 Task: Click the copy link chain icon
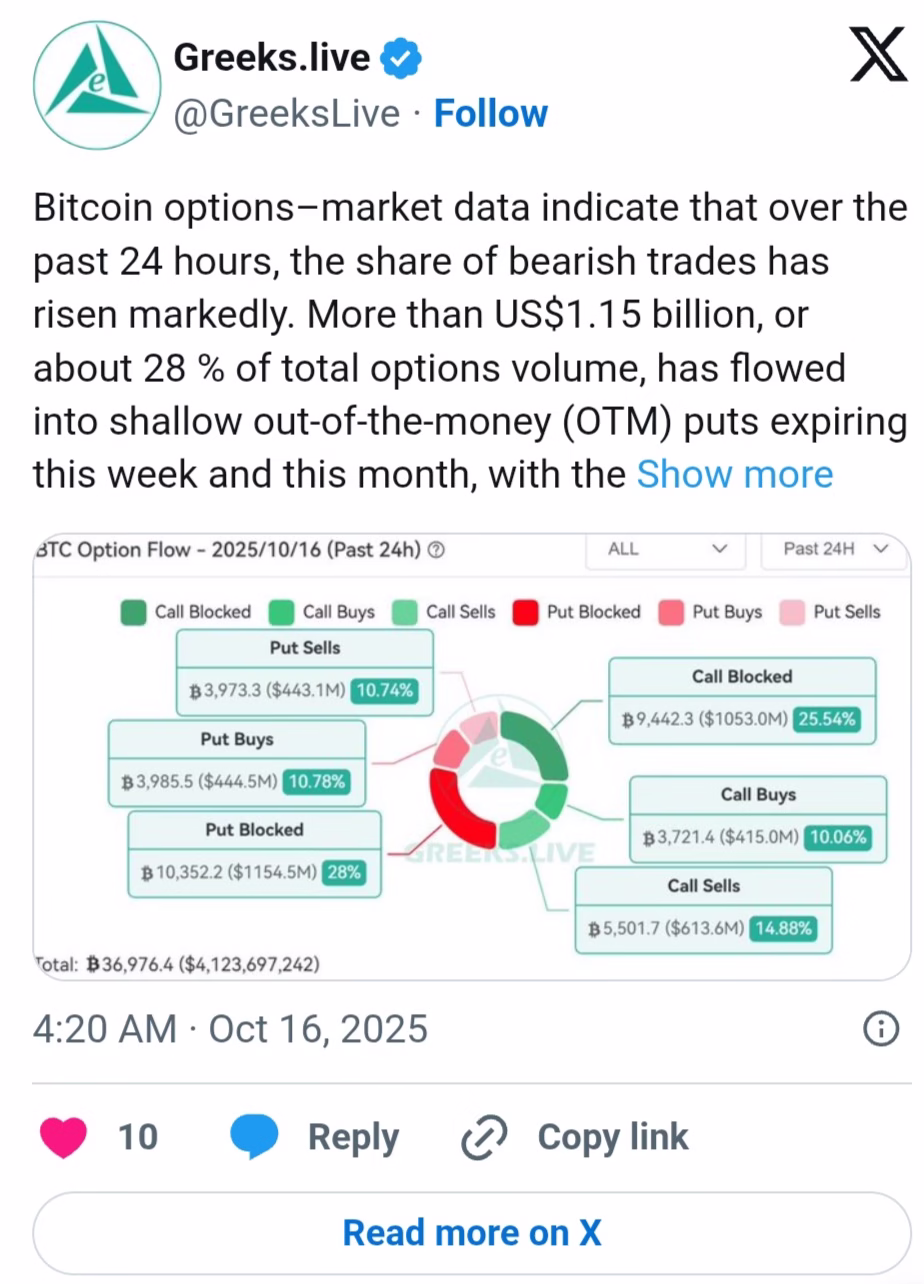485,1138
